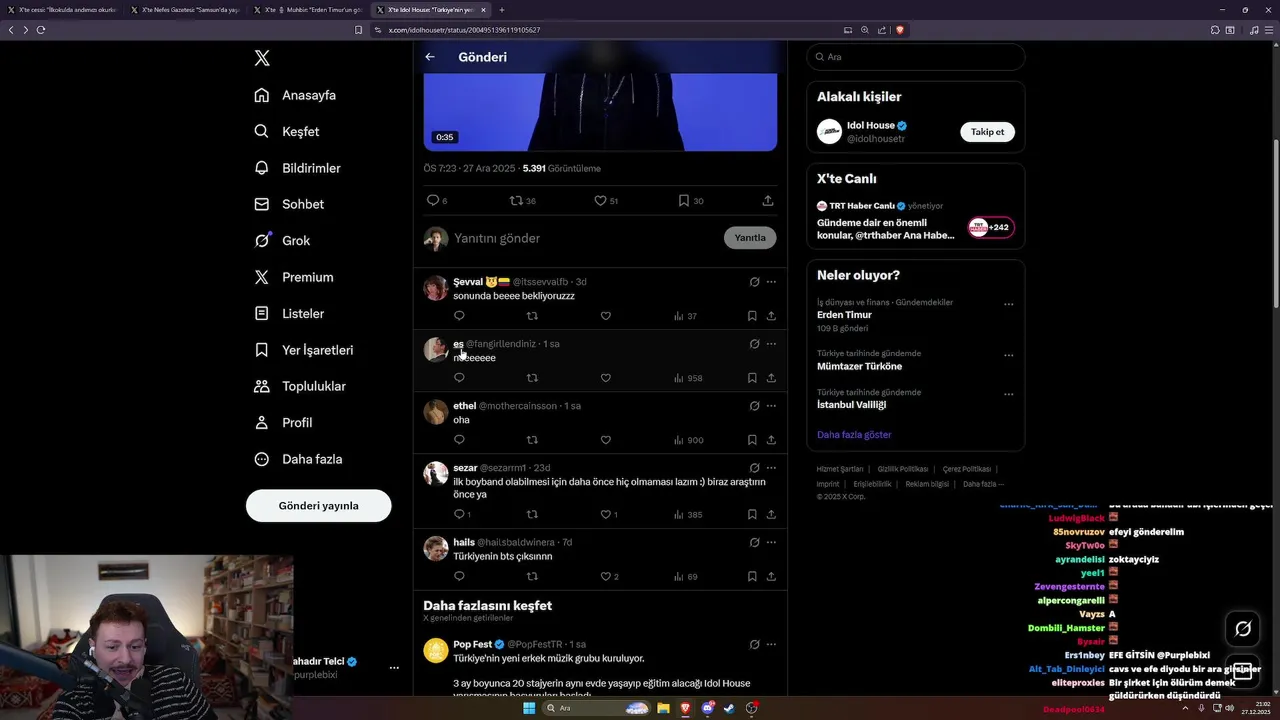This screenshot has width=1280, height=720.
Task: Open Steam from the taskbar
Action: tap(729, 708)
